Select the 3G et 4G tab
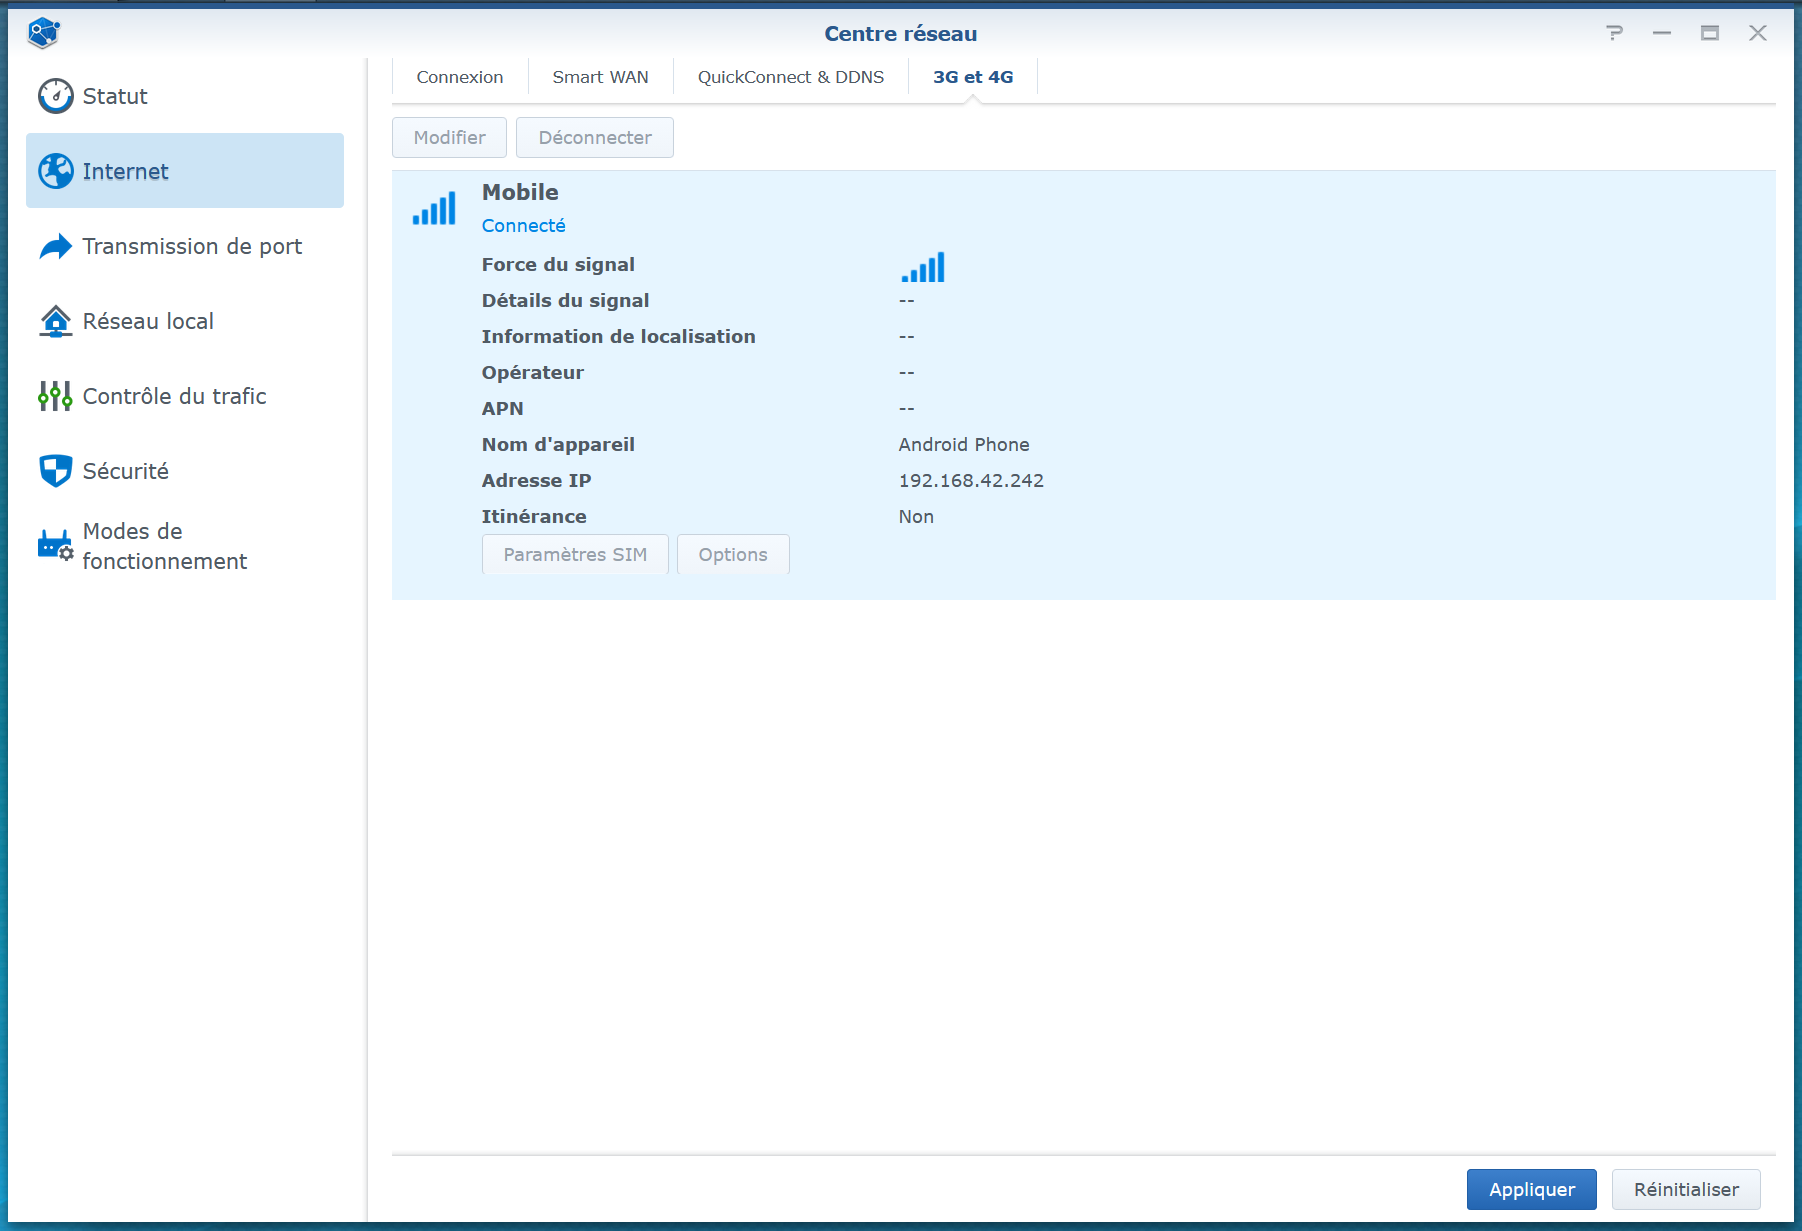Image resolution: width=1802 pixels, height=1231 pixels. click(973, 77)
